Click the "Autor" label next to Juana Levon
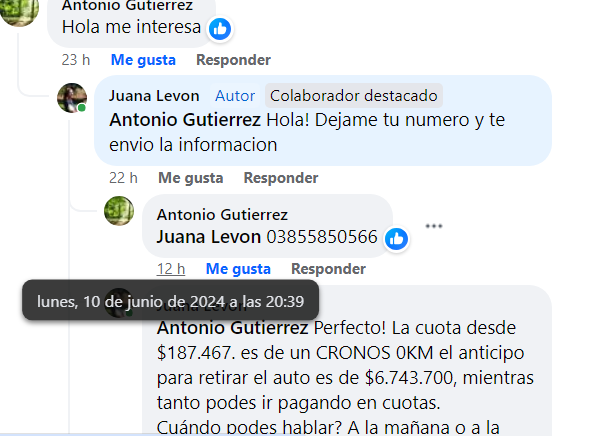The image size is (595, 436). [235, 96]
